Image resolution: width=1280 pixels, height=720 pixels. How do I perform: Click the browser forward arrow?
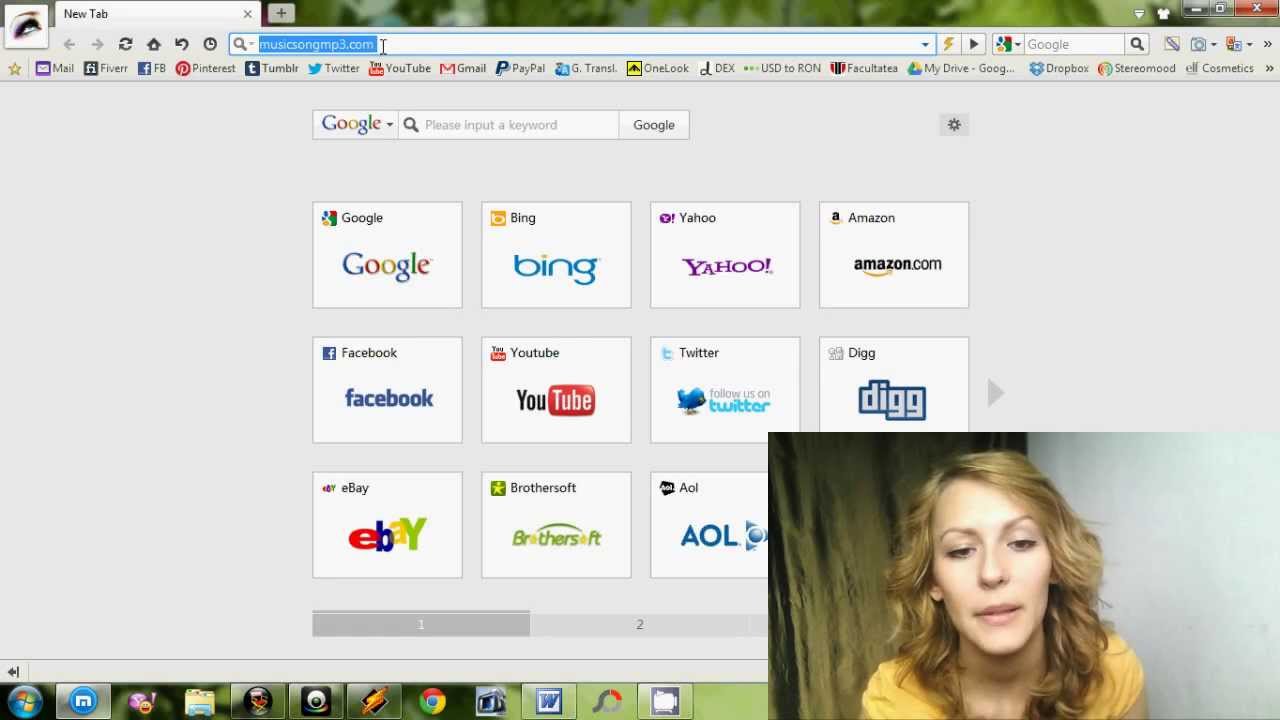click(97, 44)
